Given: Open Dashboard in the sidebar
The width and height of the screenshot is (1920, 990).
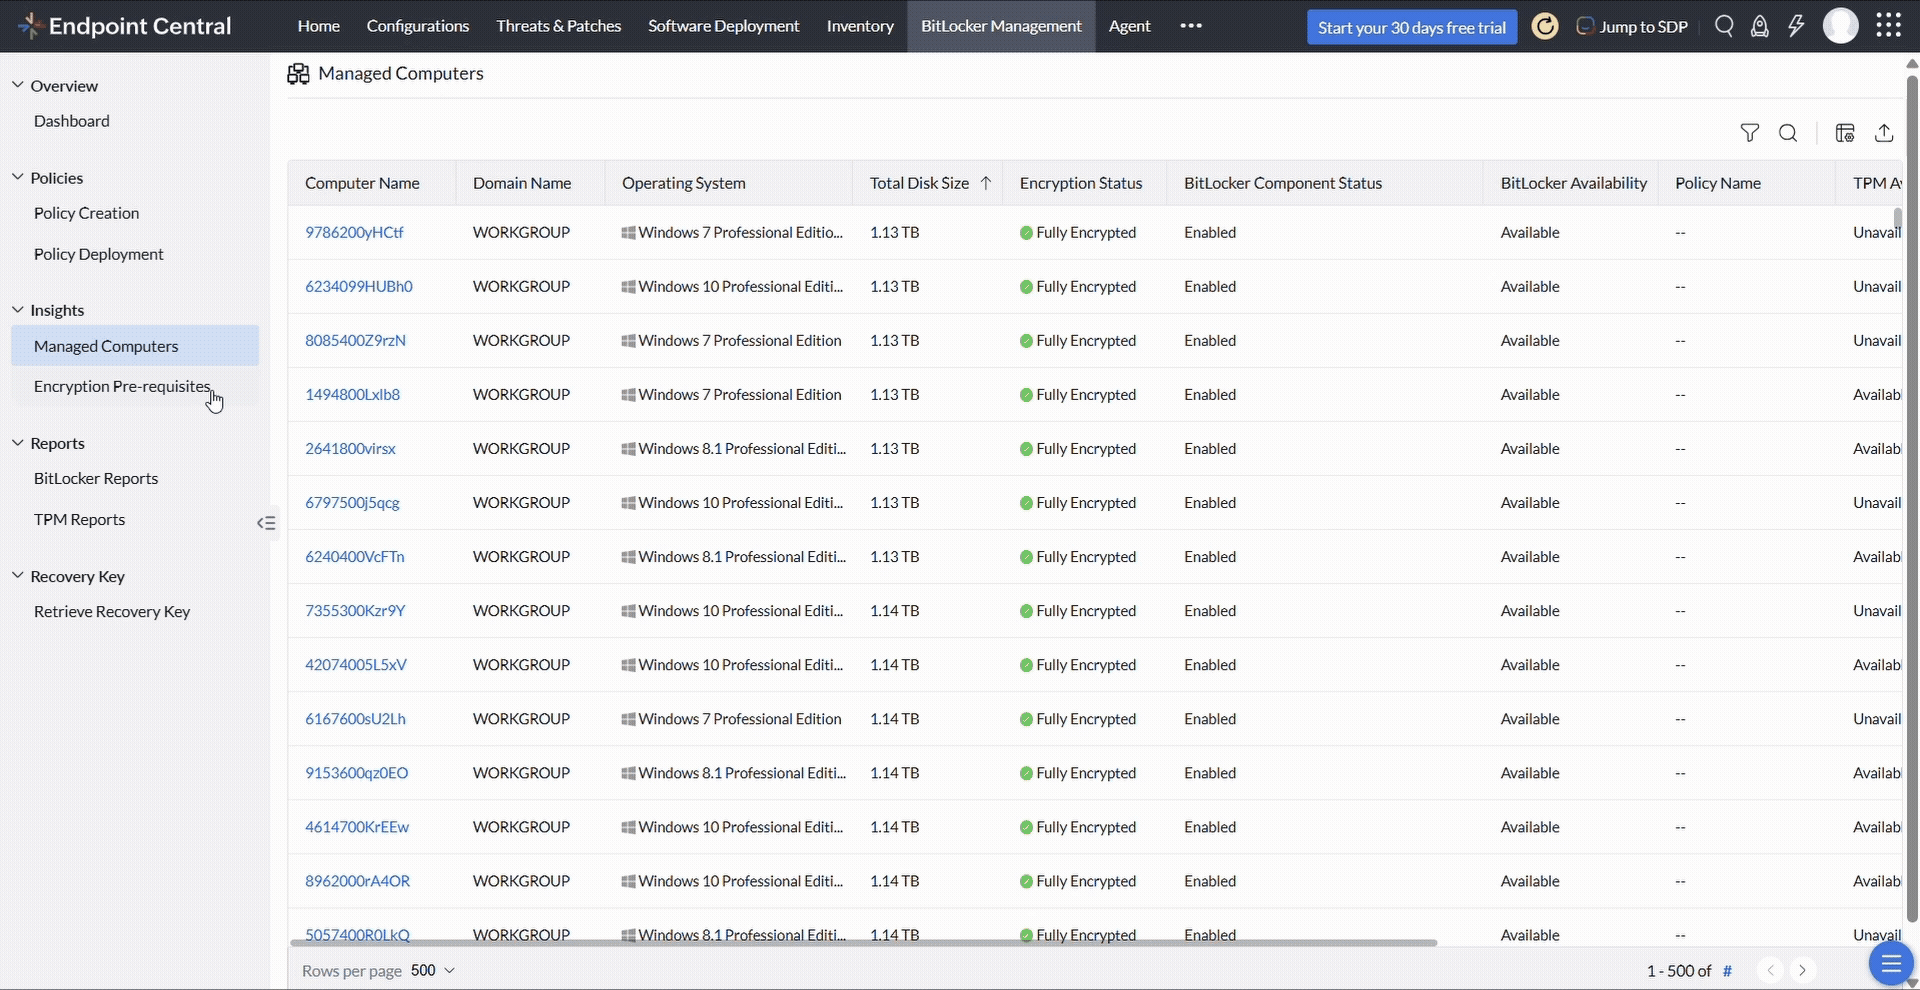Looking at the screenshot, I should pyautogui.click(x=72, y=121).
